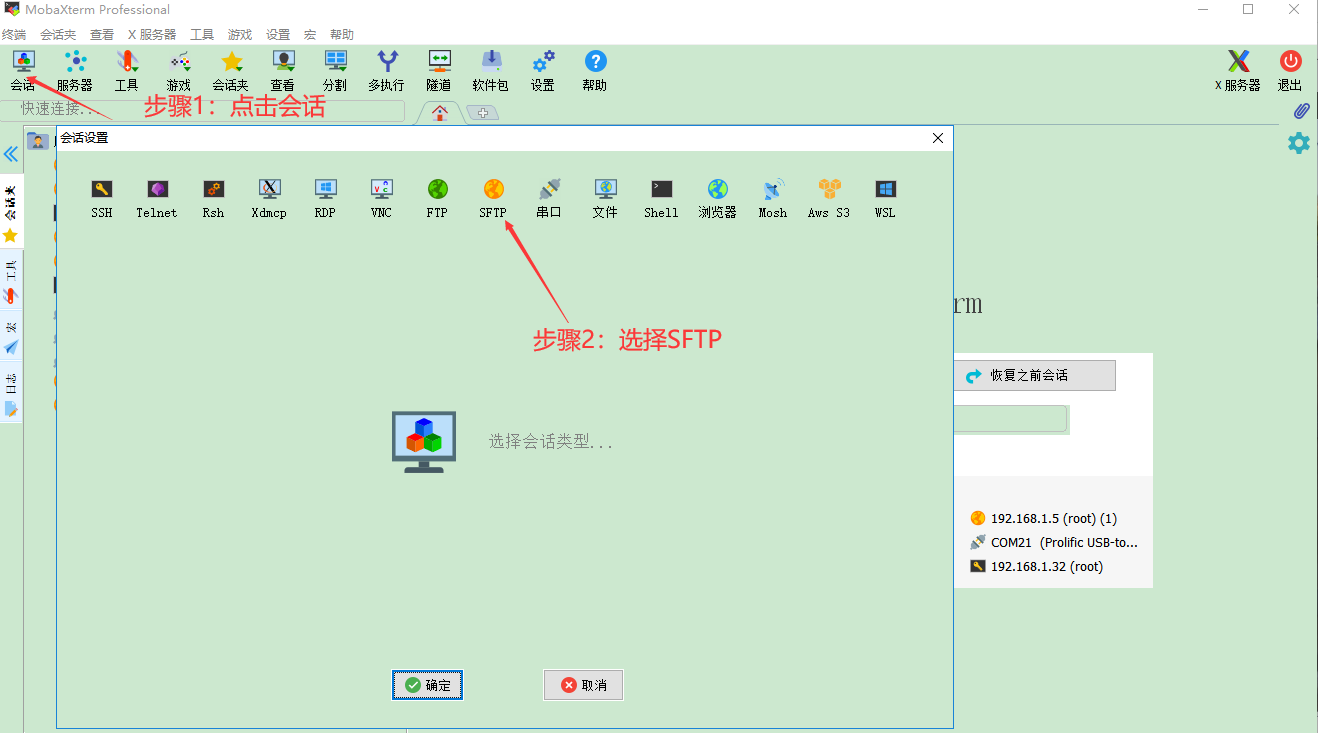Select the WSL session icon

885,197
